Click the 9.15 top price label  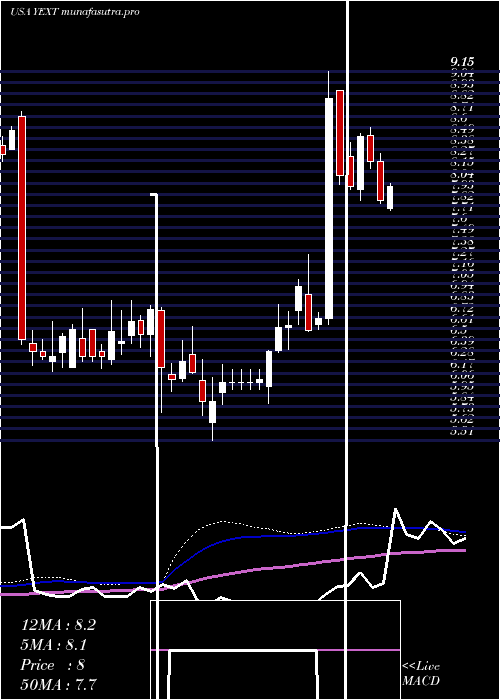tap(462, 62)
